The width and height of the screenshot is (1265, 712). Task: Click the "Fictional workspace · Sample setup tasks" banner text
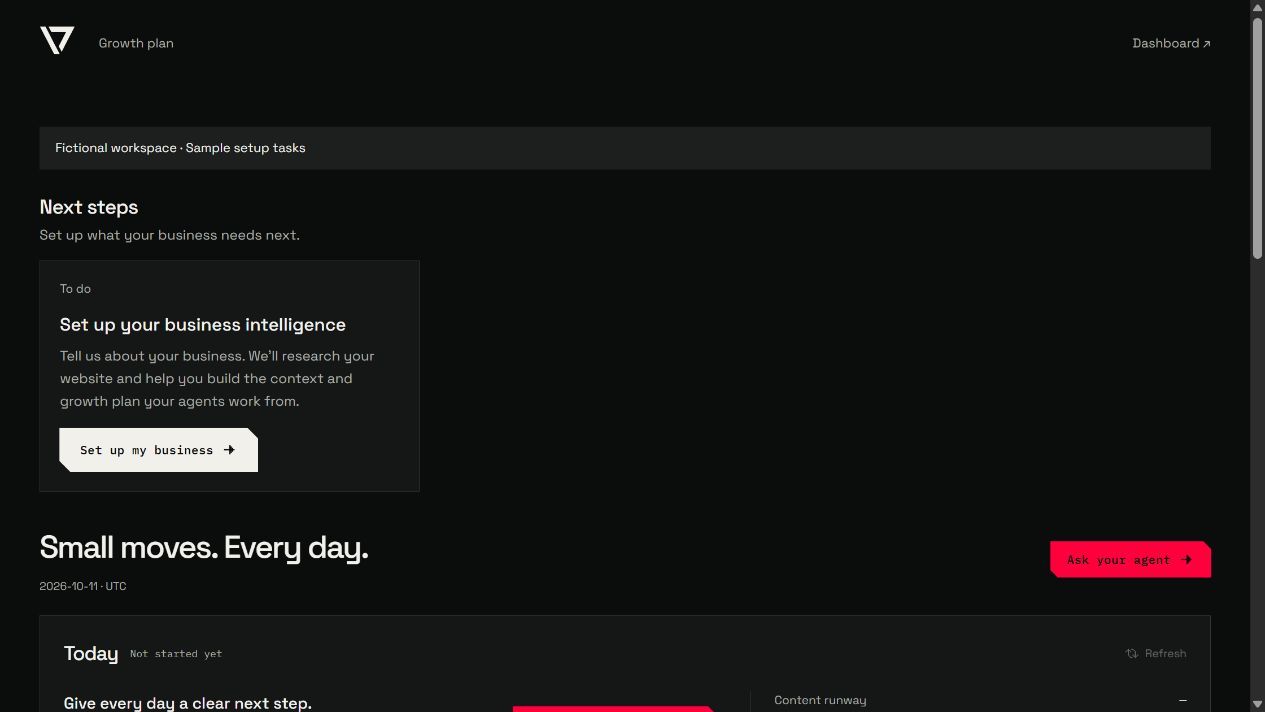tap(180, 148)
